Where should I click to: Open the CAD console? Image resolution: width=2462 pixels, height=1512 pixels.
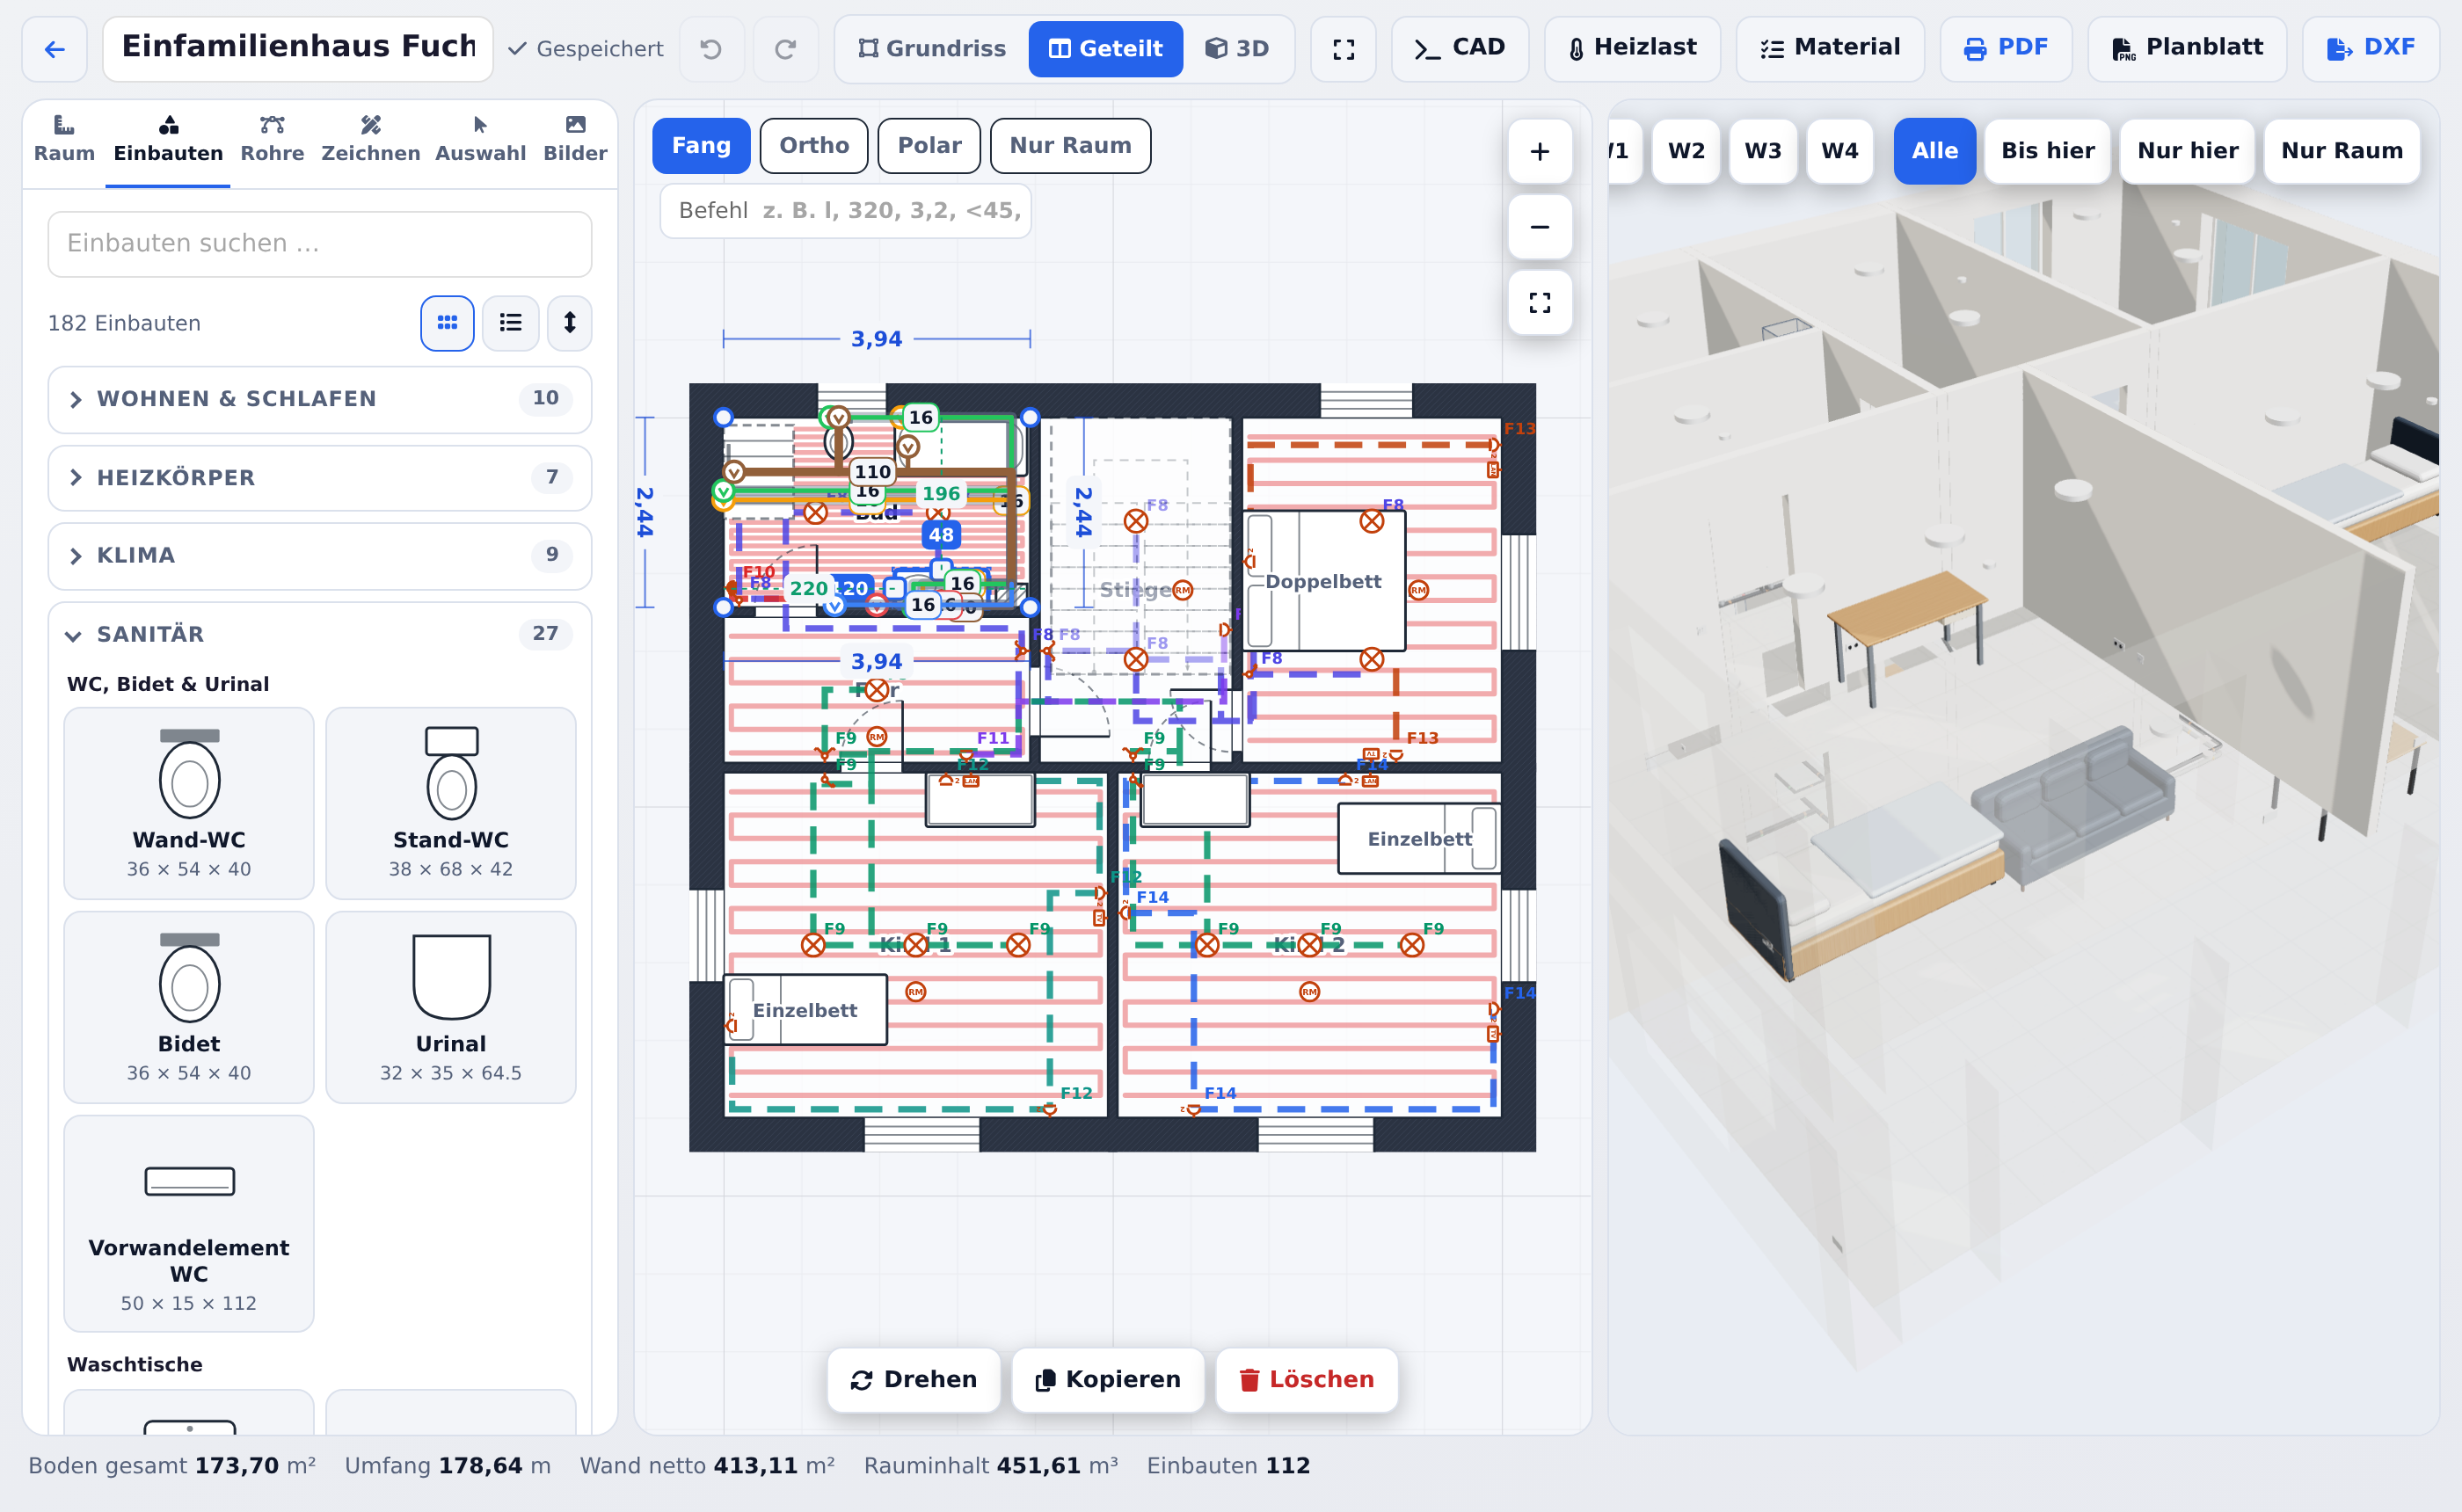[1459, 48]
